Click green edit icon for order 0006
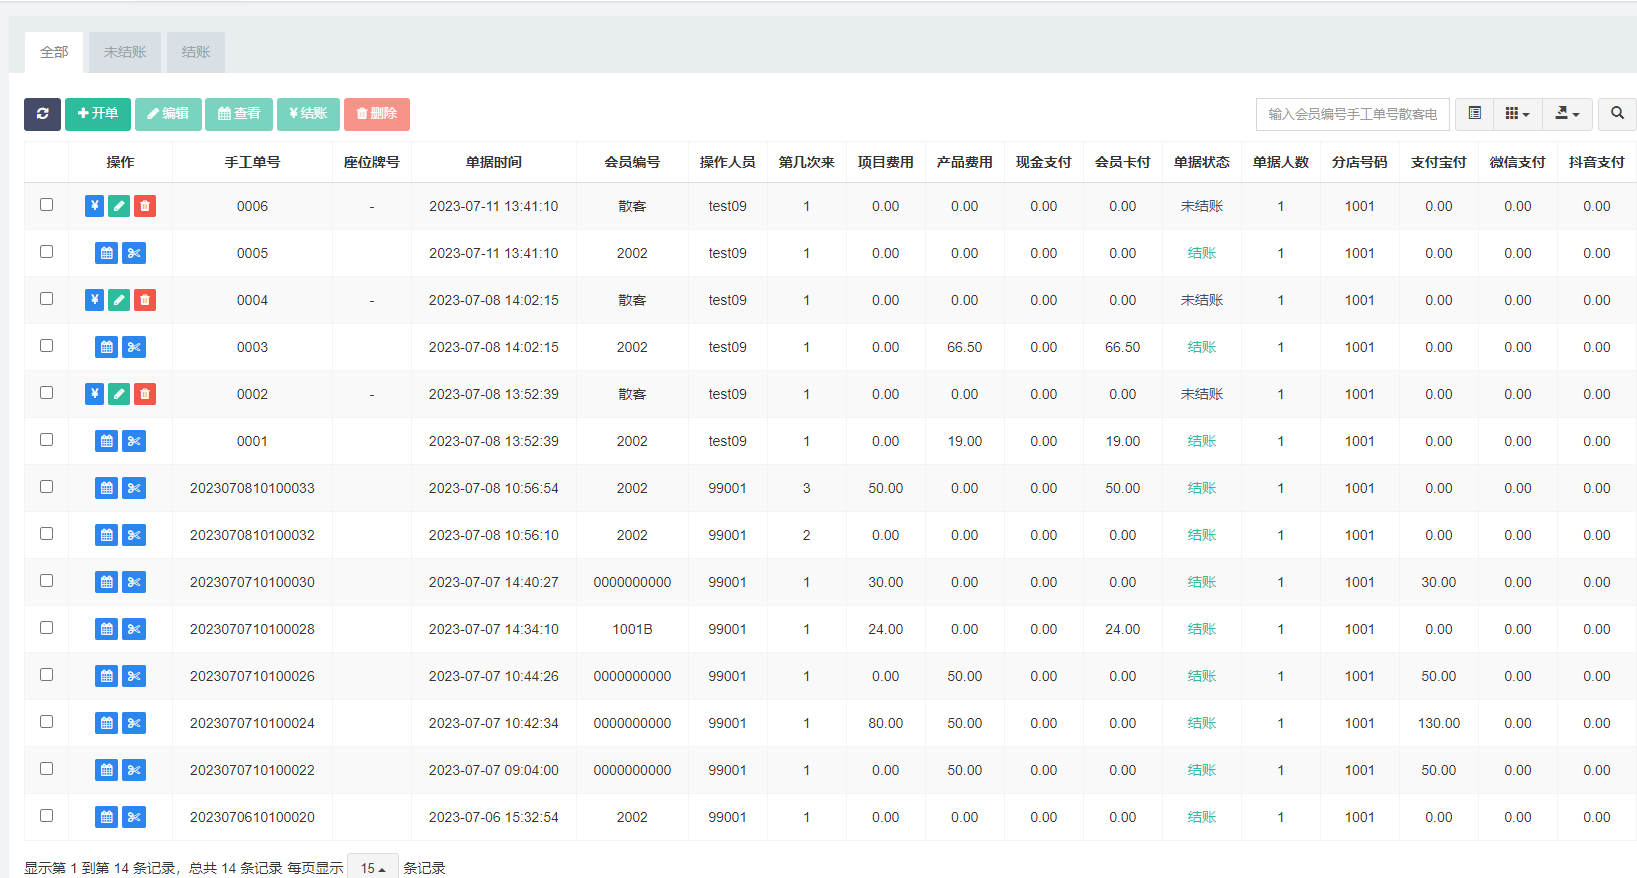The width and height of the screenshot is (1637, 878). click(119, 206)
